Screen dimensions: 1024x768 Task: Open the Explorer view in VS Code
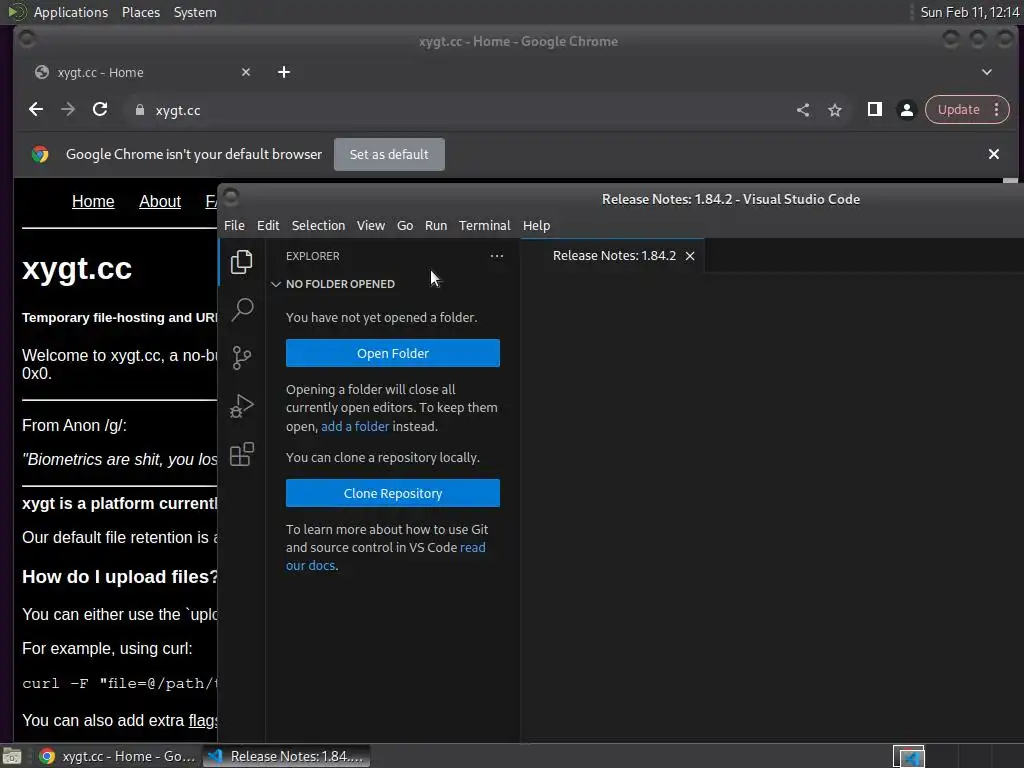(x=242, y=262)
